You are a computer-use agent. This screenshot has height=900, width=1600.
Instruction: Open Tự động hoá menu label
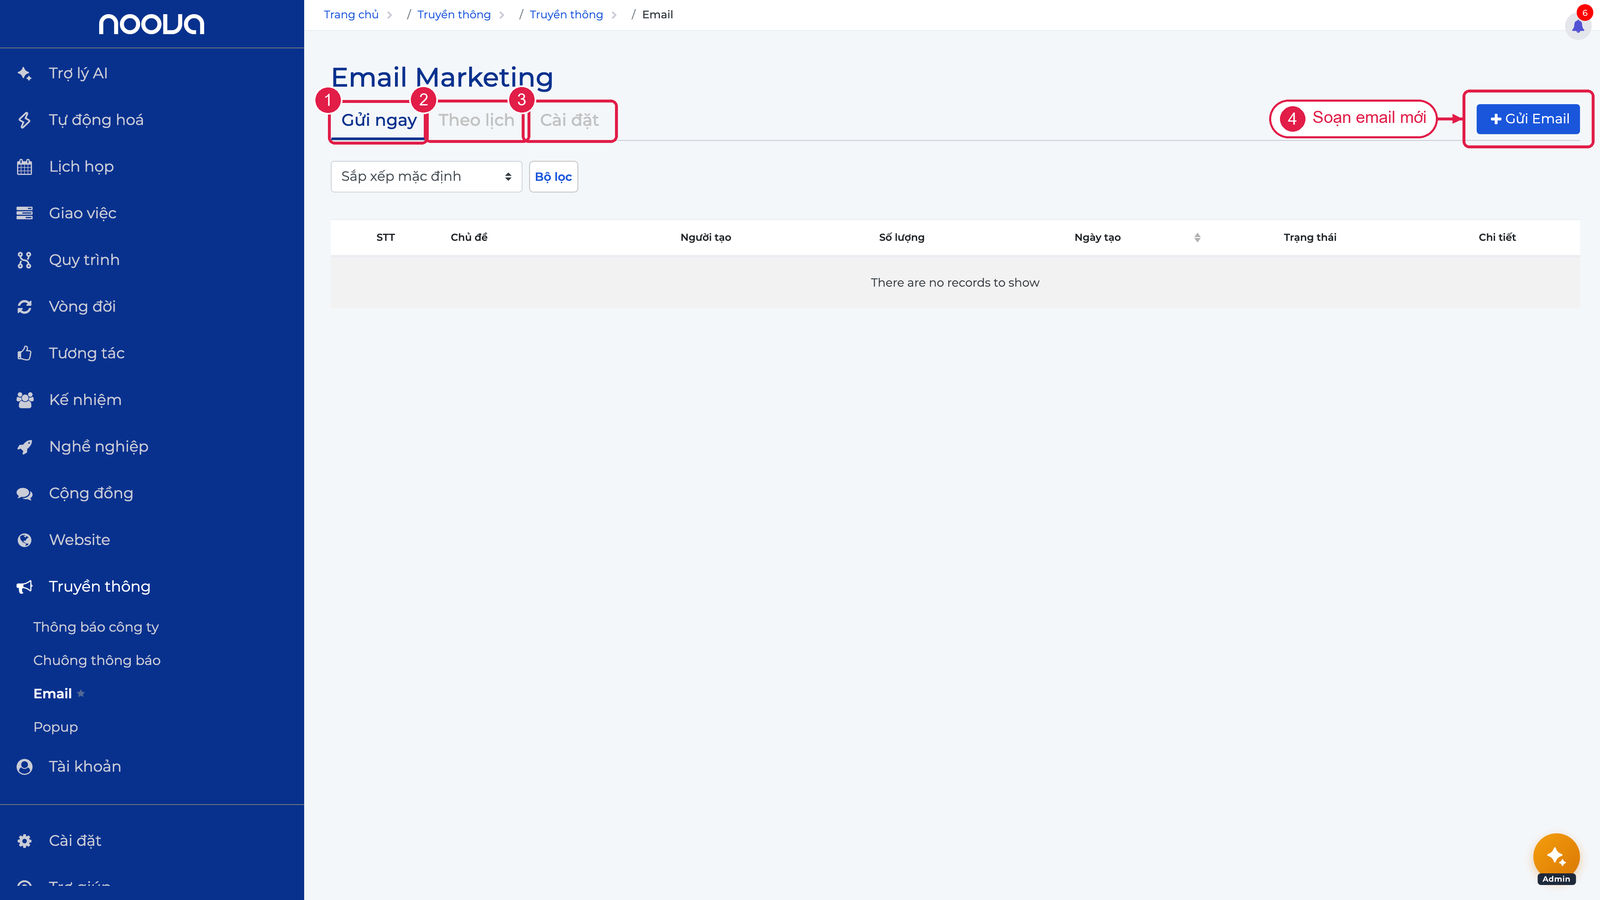coord(96,120)
